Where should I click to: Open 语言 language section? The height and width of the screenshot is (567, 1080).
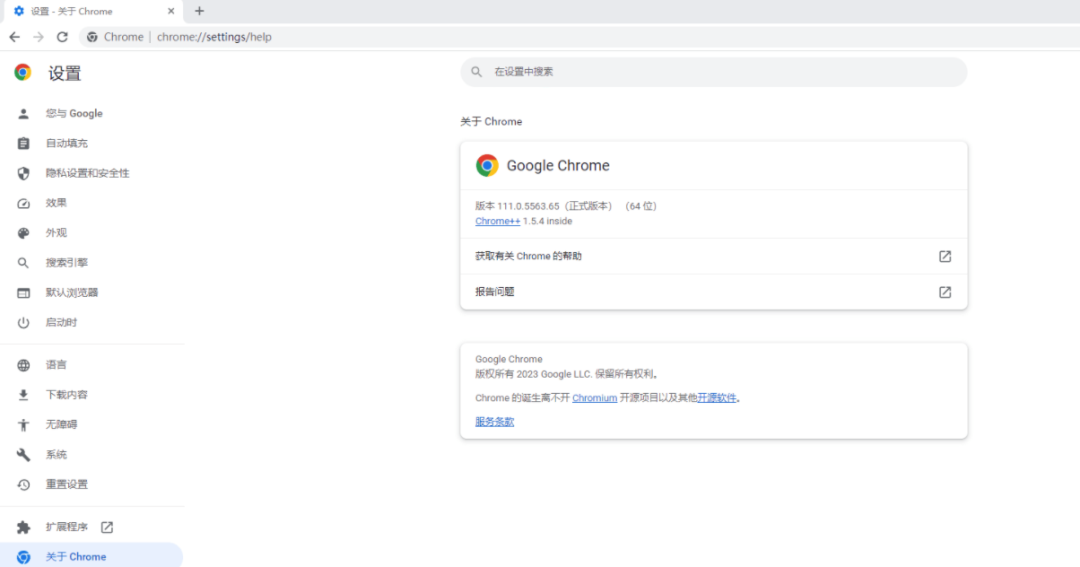92,365
